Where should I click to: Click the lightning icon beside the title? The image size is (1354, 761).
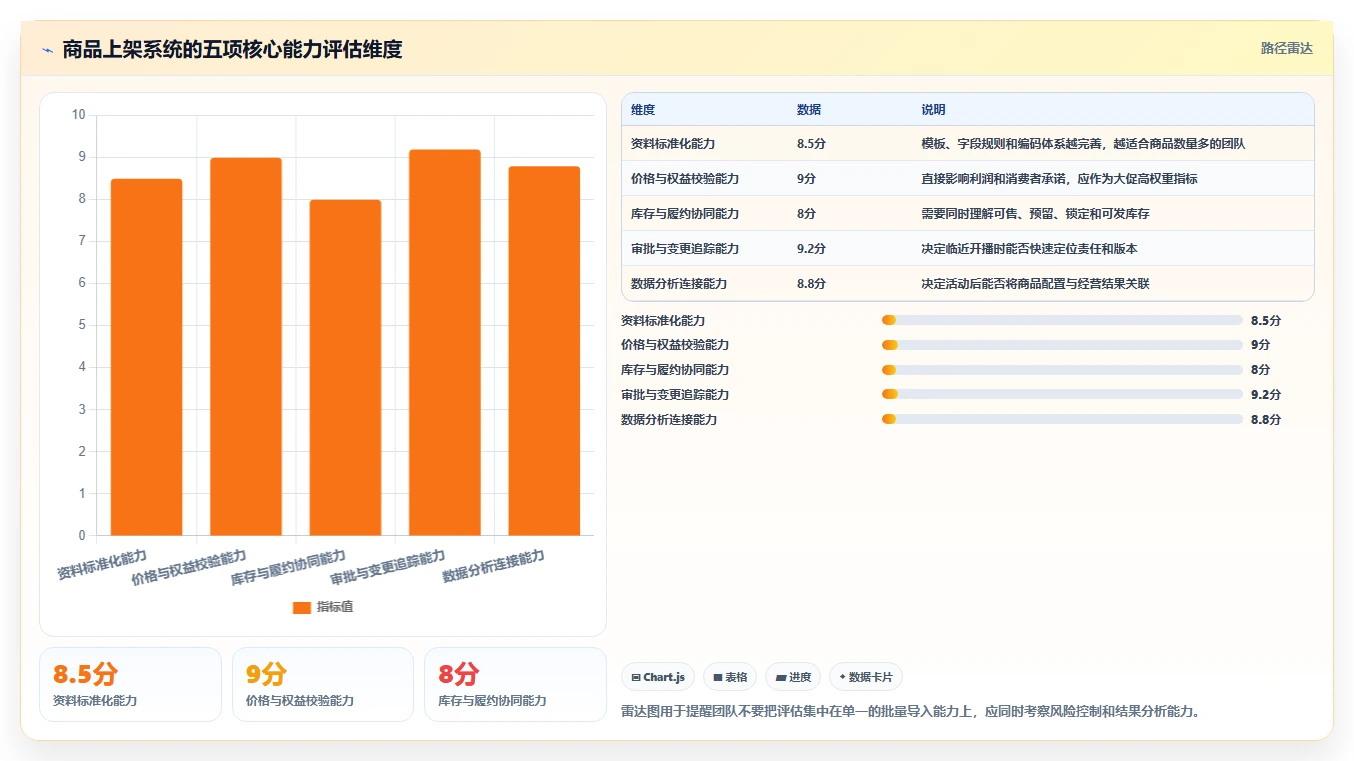coord(47,50)
